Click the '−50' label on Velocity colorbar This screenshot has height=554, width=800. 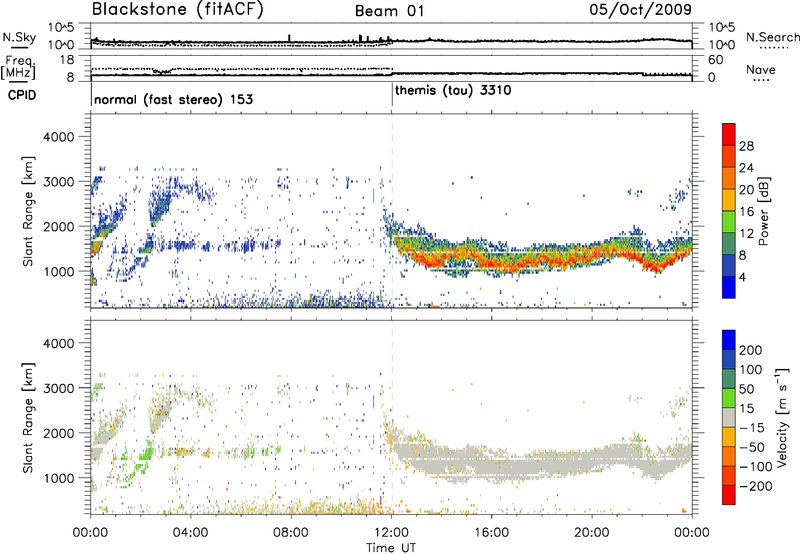pos(752,447)
